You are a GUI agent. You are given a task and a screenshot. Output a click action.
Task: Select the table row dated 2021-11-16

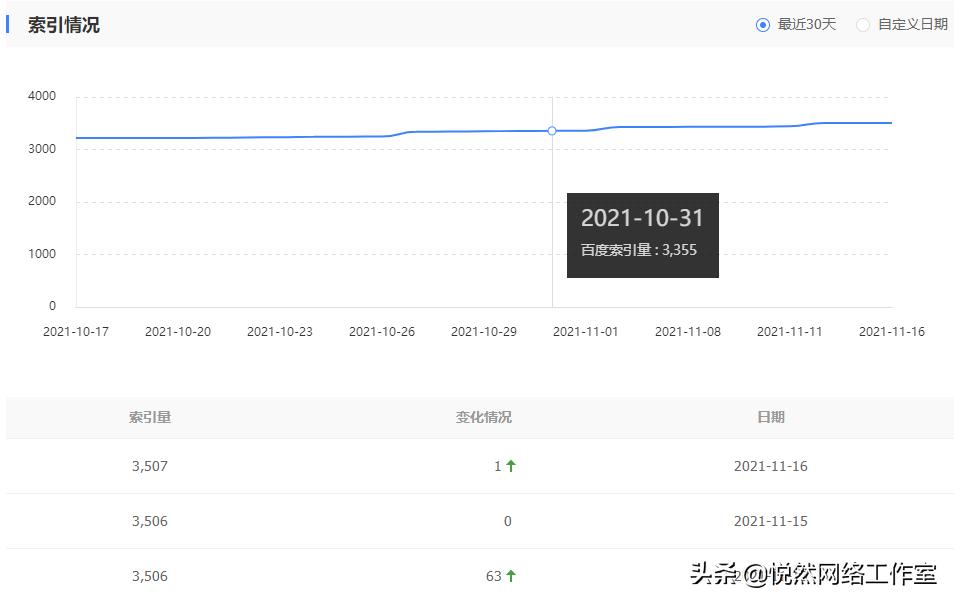479,465
